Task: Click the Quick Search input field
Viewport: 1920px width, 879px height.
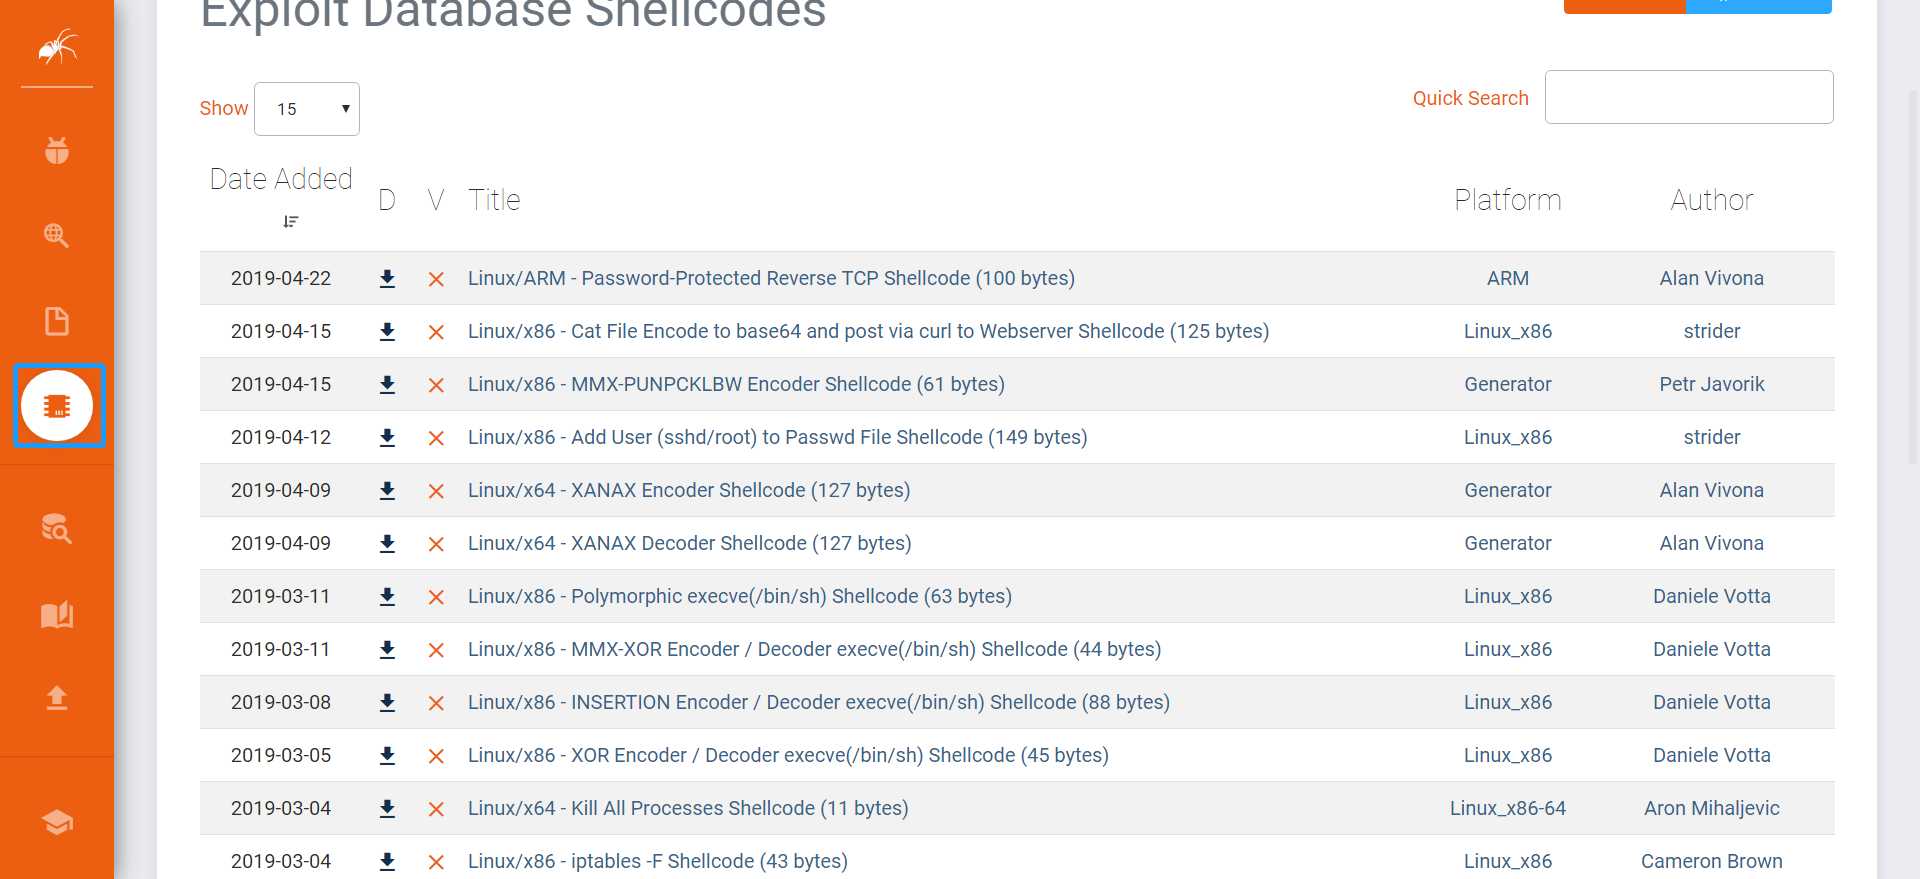Action: coord(1688,97)
